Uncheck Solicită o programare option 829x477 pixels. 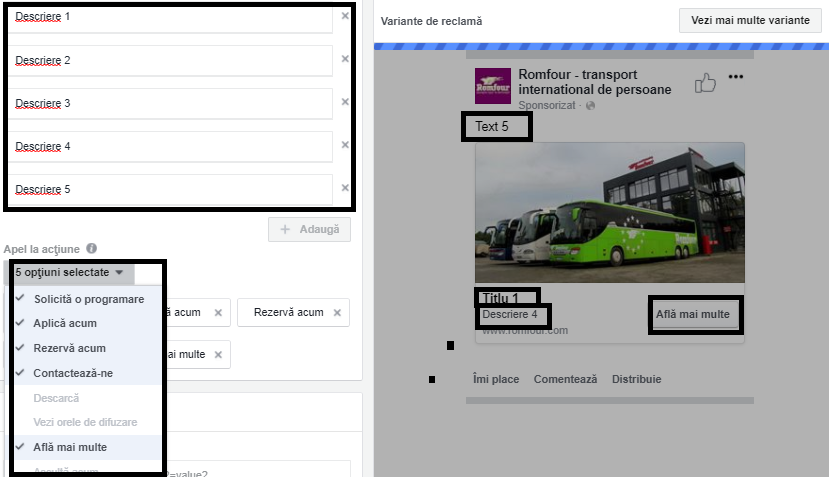(x=88, y=299)
